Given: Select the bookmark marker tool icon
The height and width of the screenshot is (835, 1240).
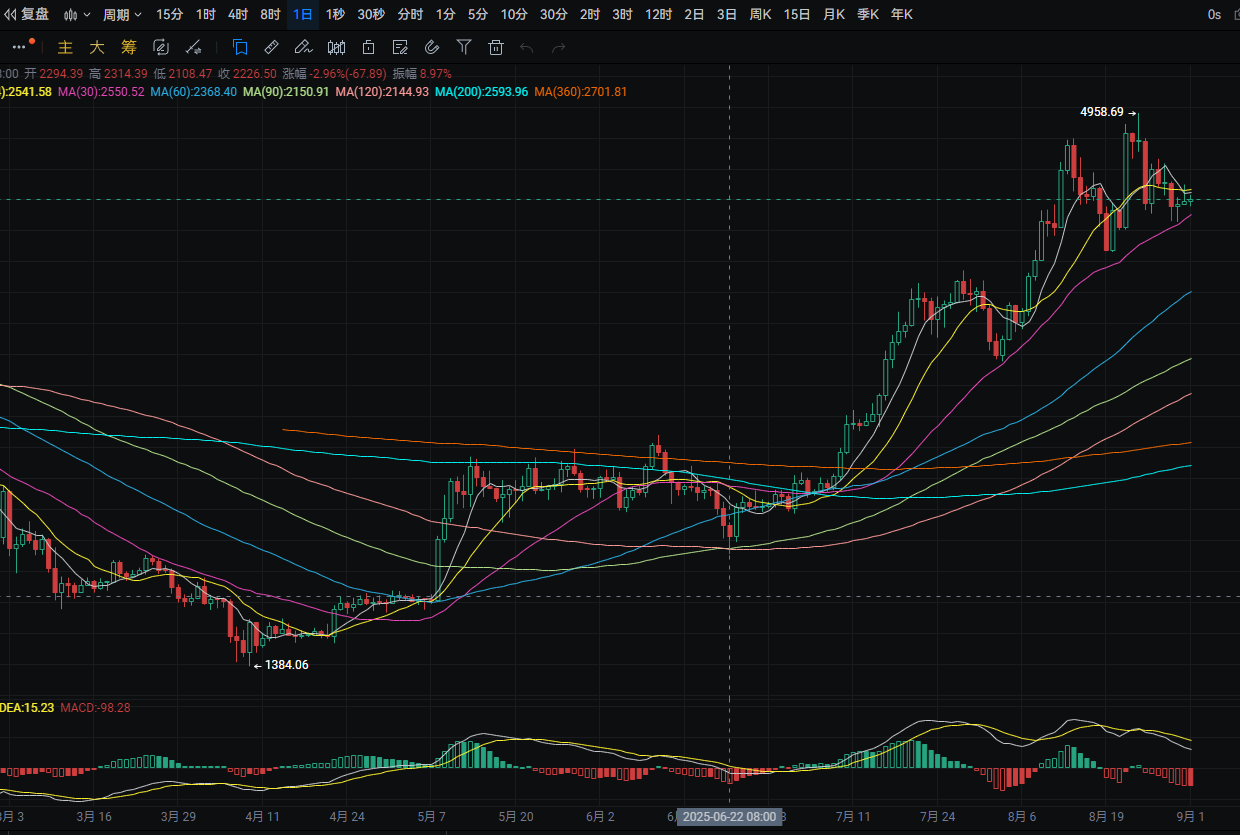Looking at the screenshot, I should point(240,47).
